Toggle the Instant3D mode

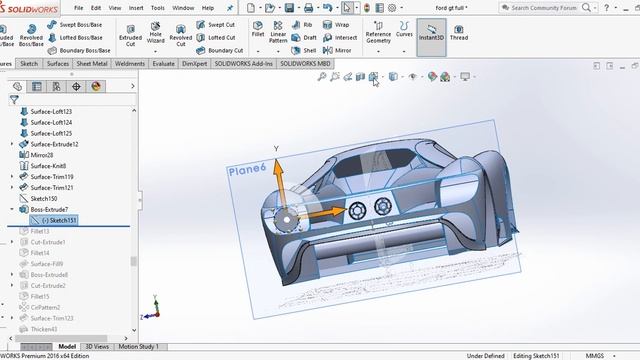point(431,37)
